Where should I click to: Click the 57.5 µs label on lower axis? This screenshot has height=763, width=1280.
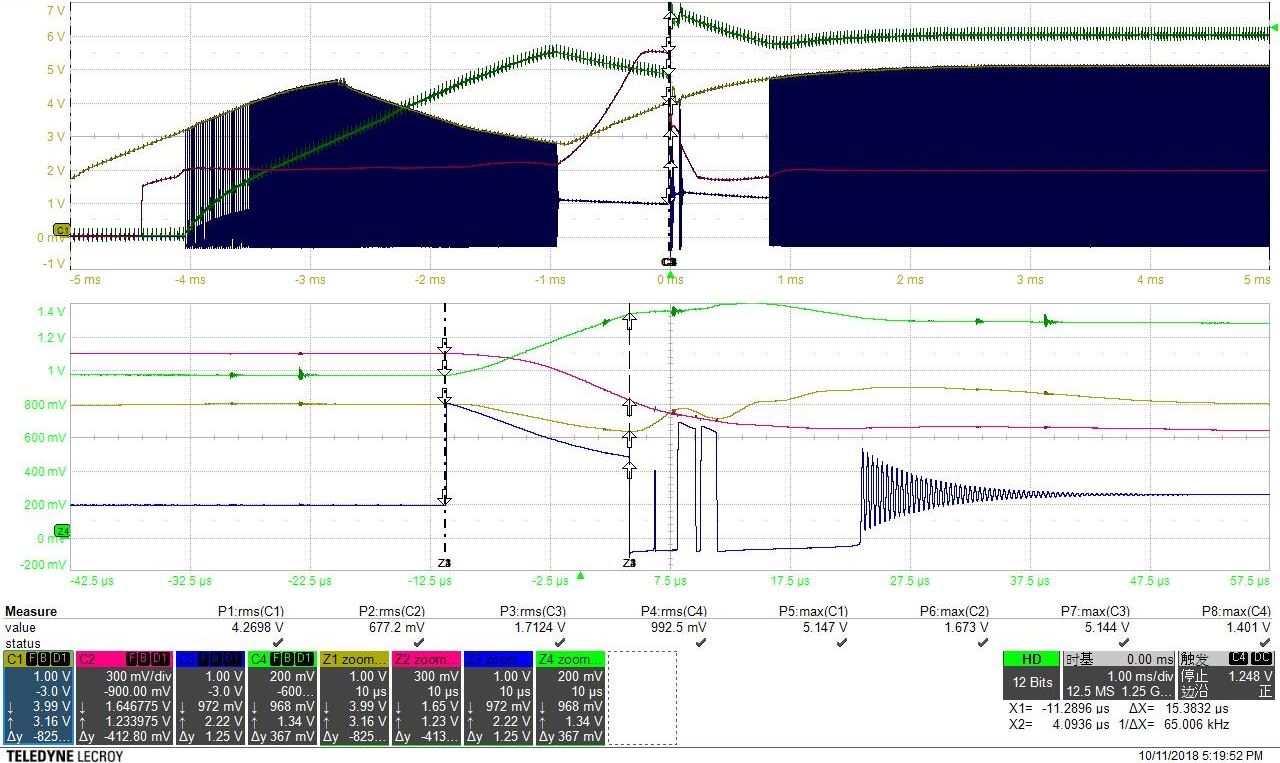1249,580
